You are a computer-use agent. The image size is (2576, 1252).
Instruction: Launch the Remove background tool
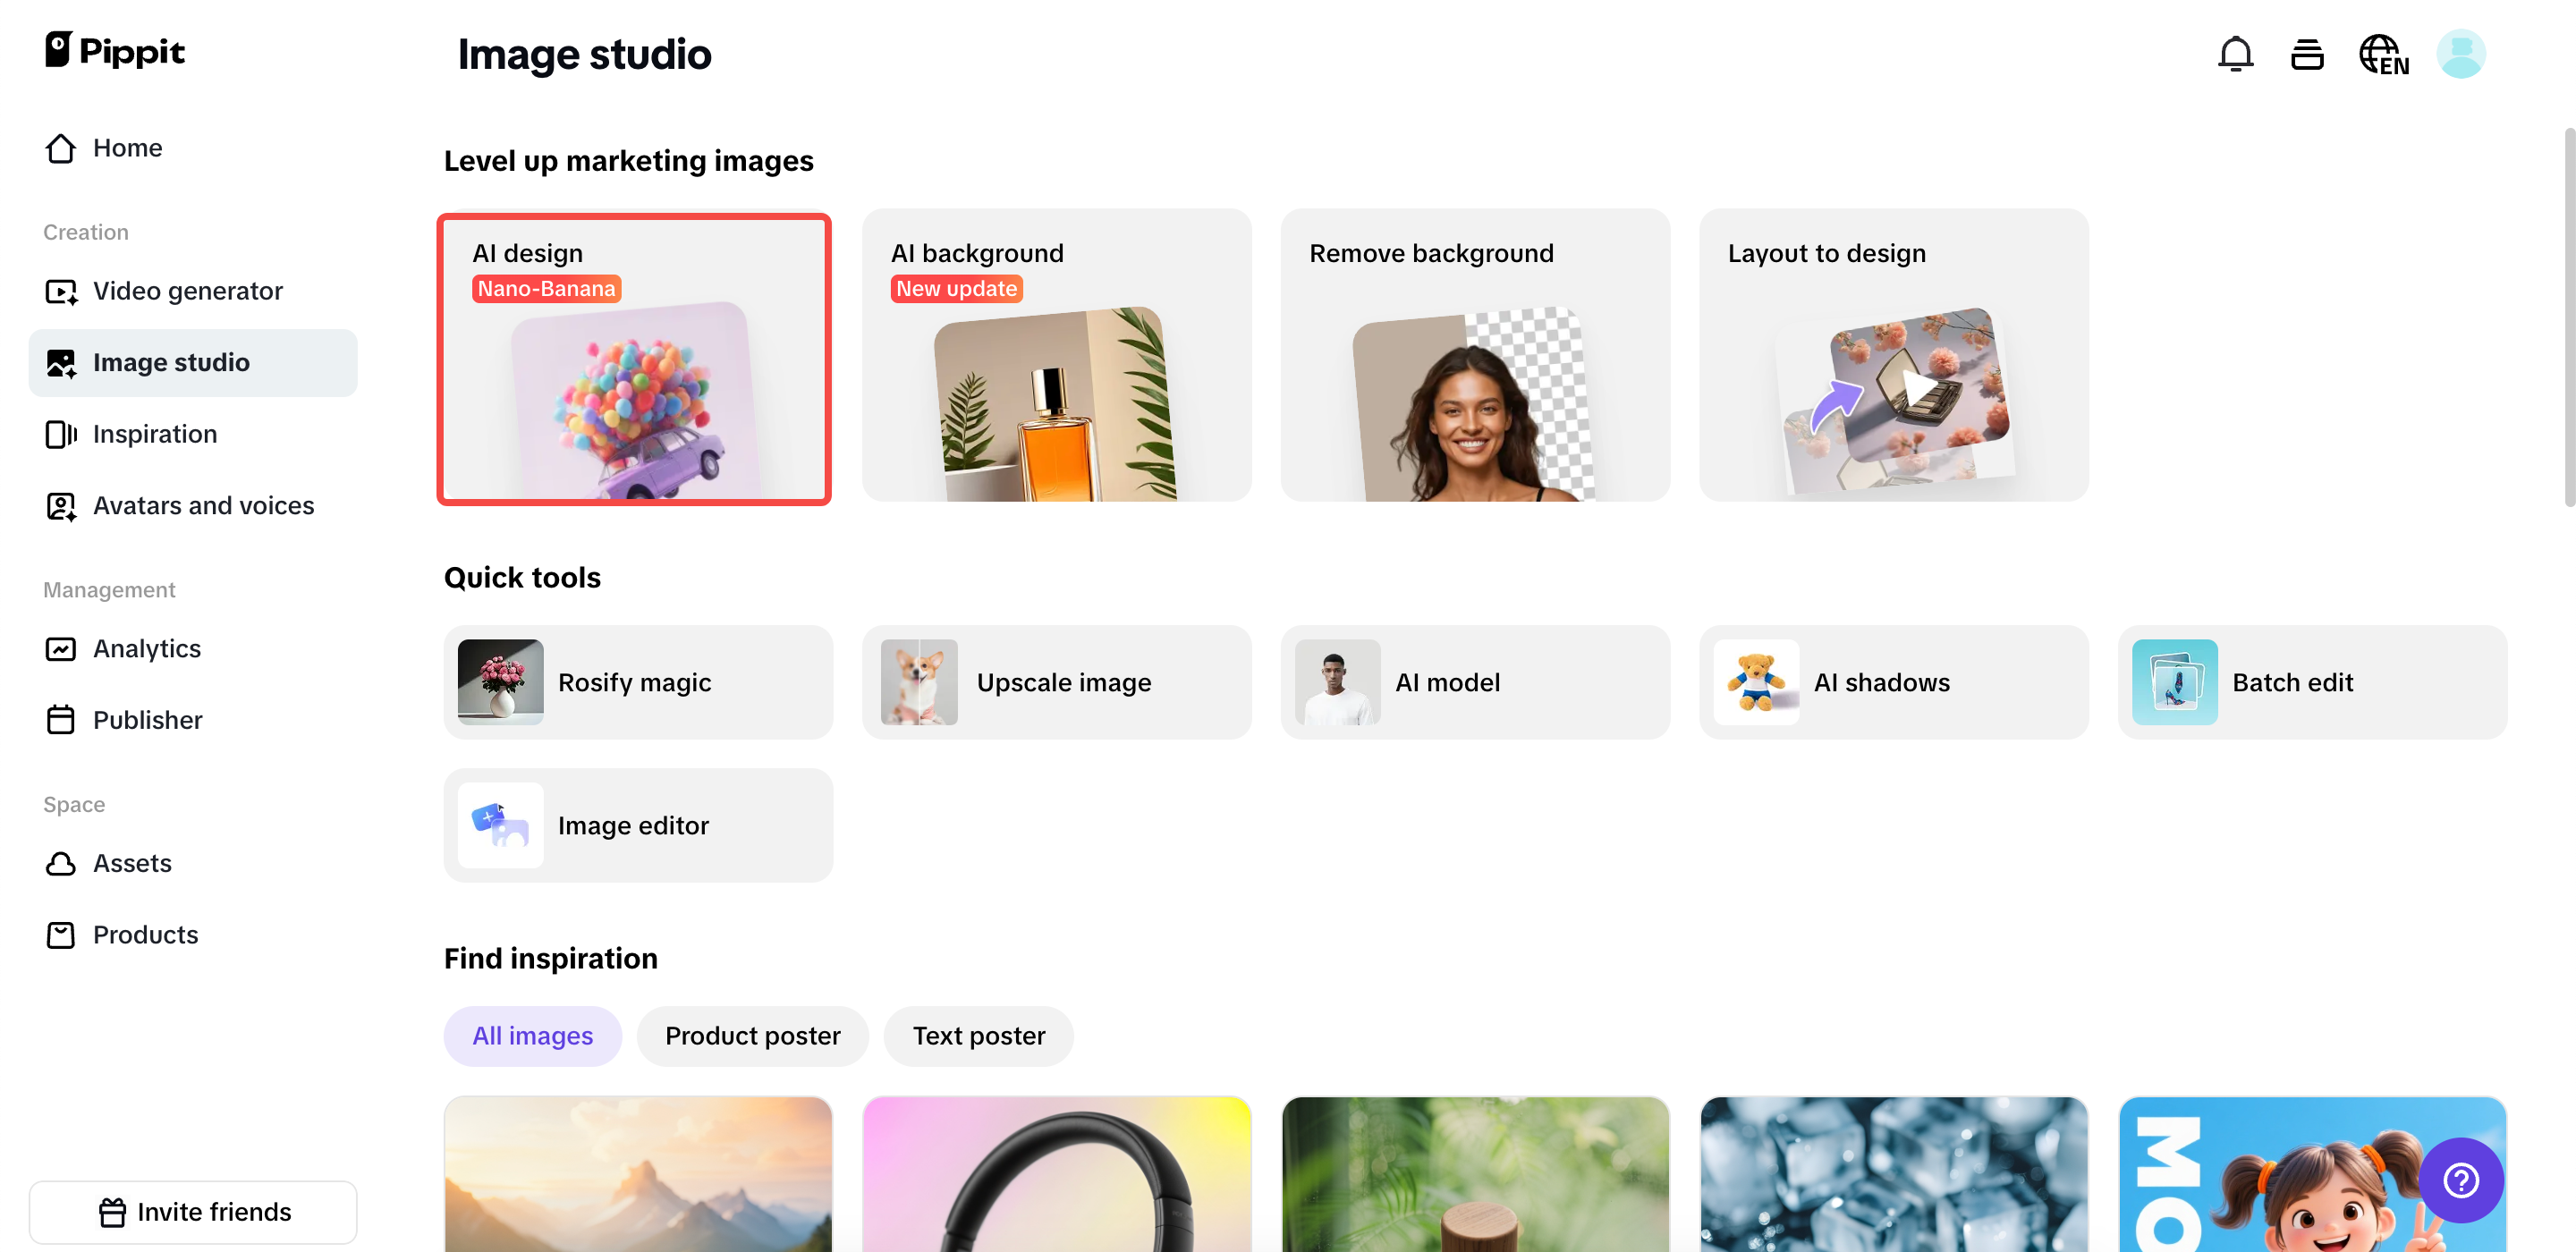[1474, 355]
